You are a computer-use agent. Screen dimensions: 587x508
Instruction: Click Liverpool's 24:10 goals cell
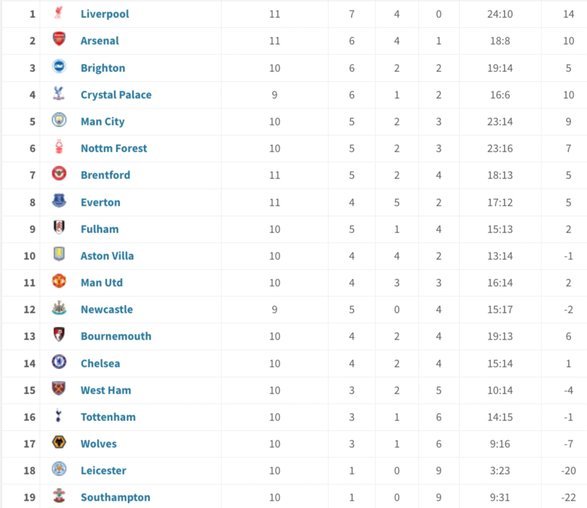click(x=500, y=14)
